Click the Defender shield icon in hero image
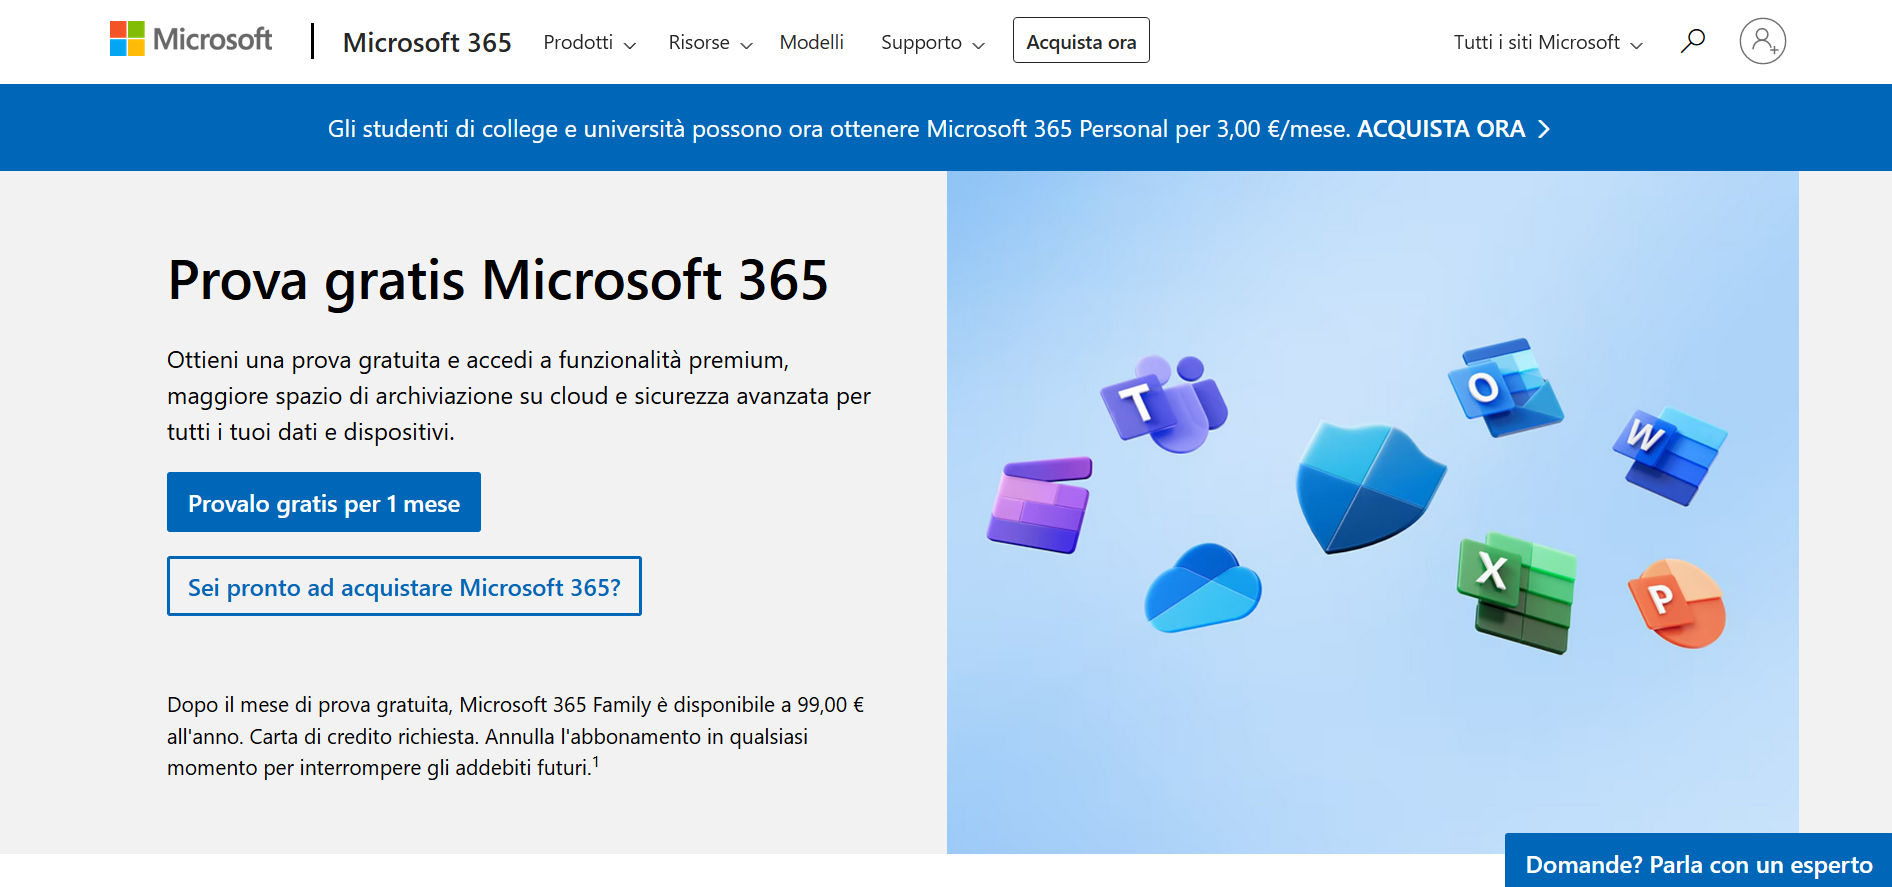The height and width of the screenshot is (887, 1892). 1370,487
